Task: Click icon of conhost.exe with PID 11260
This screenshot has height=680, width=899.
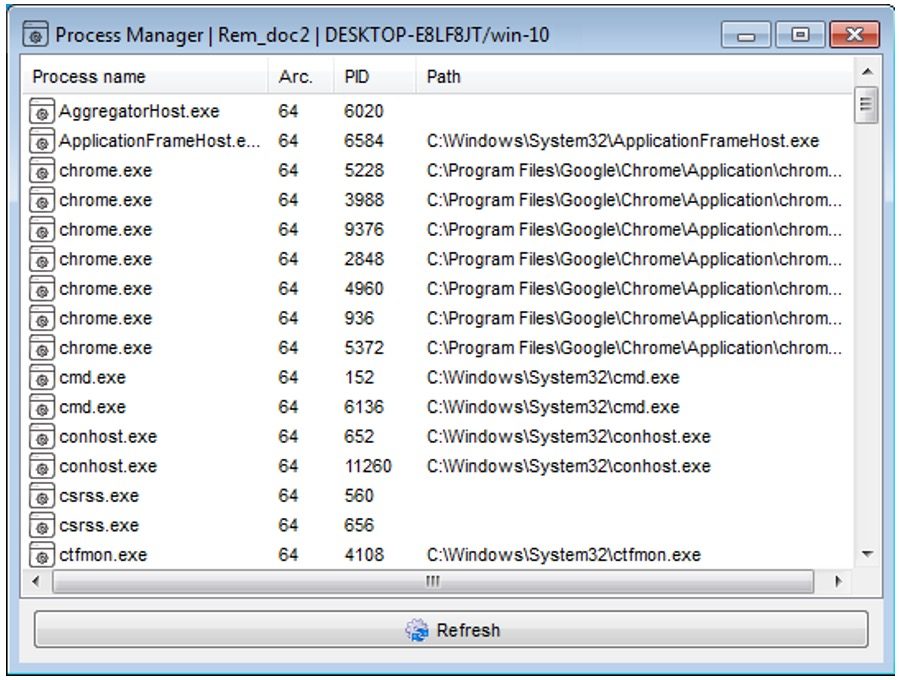Action: (41, 467)
